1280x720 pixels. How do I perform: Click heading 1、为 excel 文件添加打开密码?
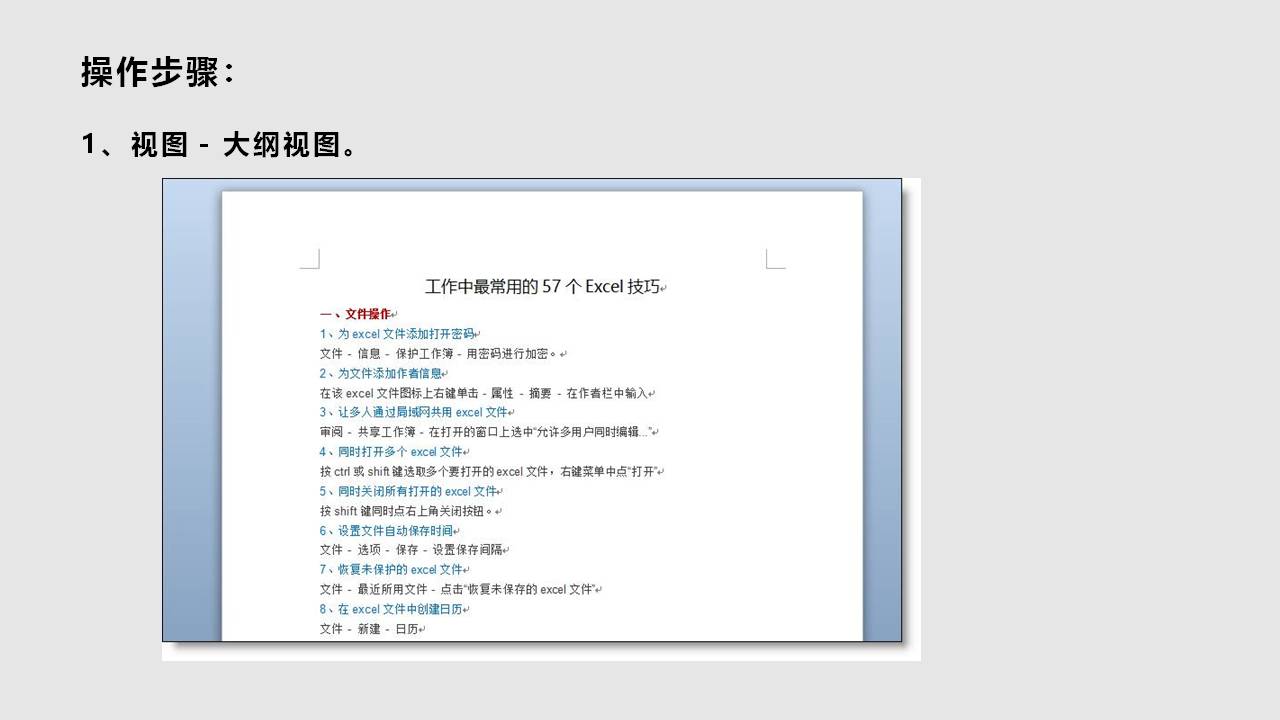click(398, 334)
